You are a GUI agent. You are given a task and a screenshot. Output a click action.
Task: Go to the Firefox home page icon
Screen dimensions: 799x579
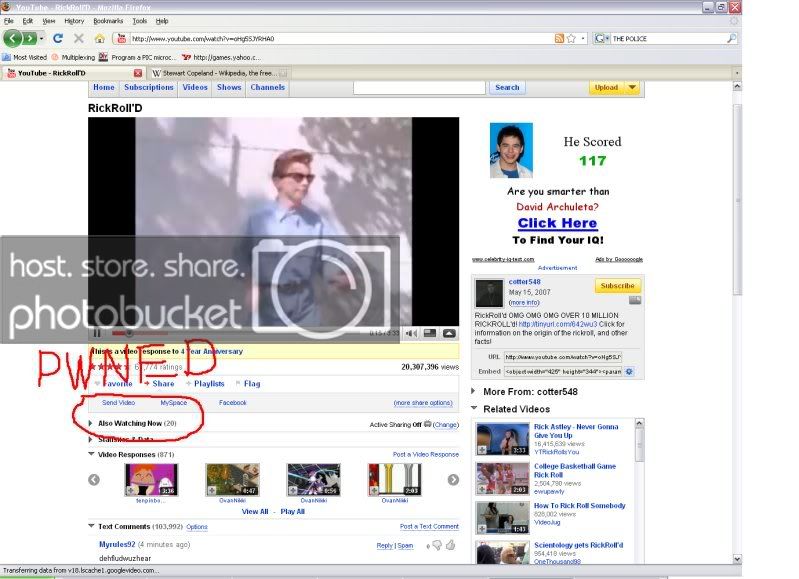(x=100, y=39)
